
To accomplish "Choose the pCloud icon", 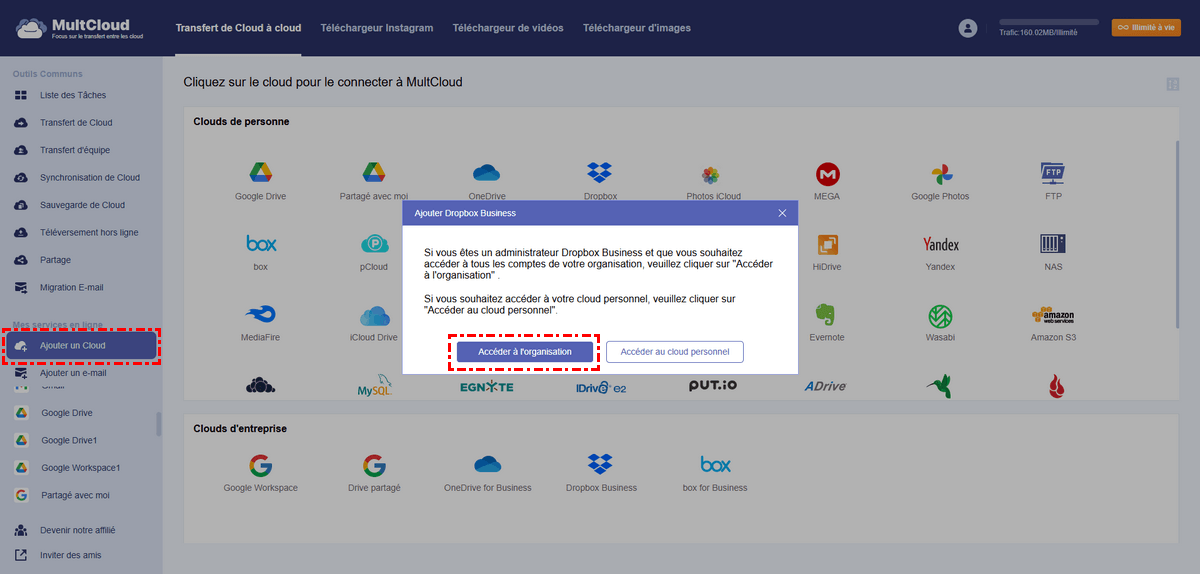I will coord(374,243).
